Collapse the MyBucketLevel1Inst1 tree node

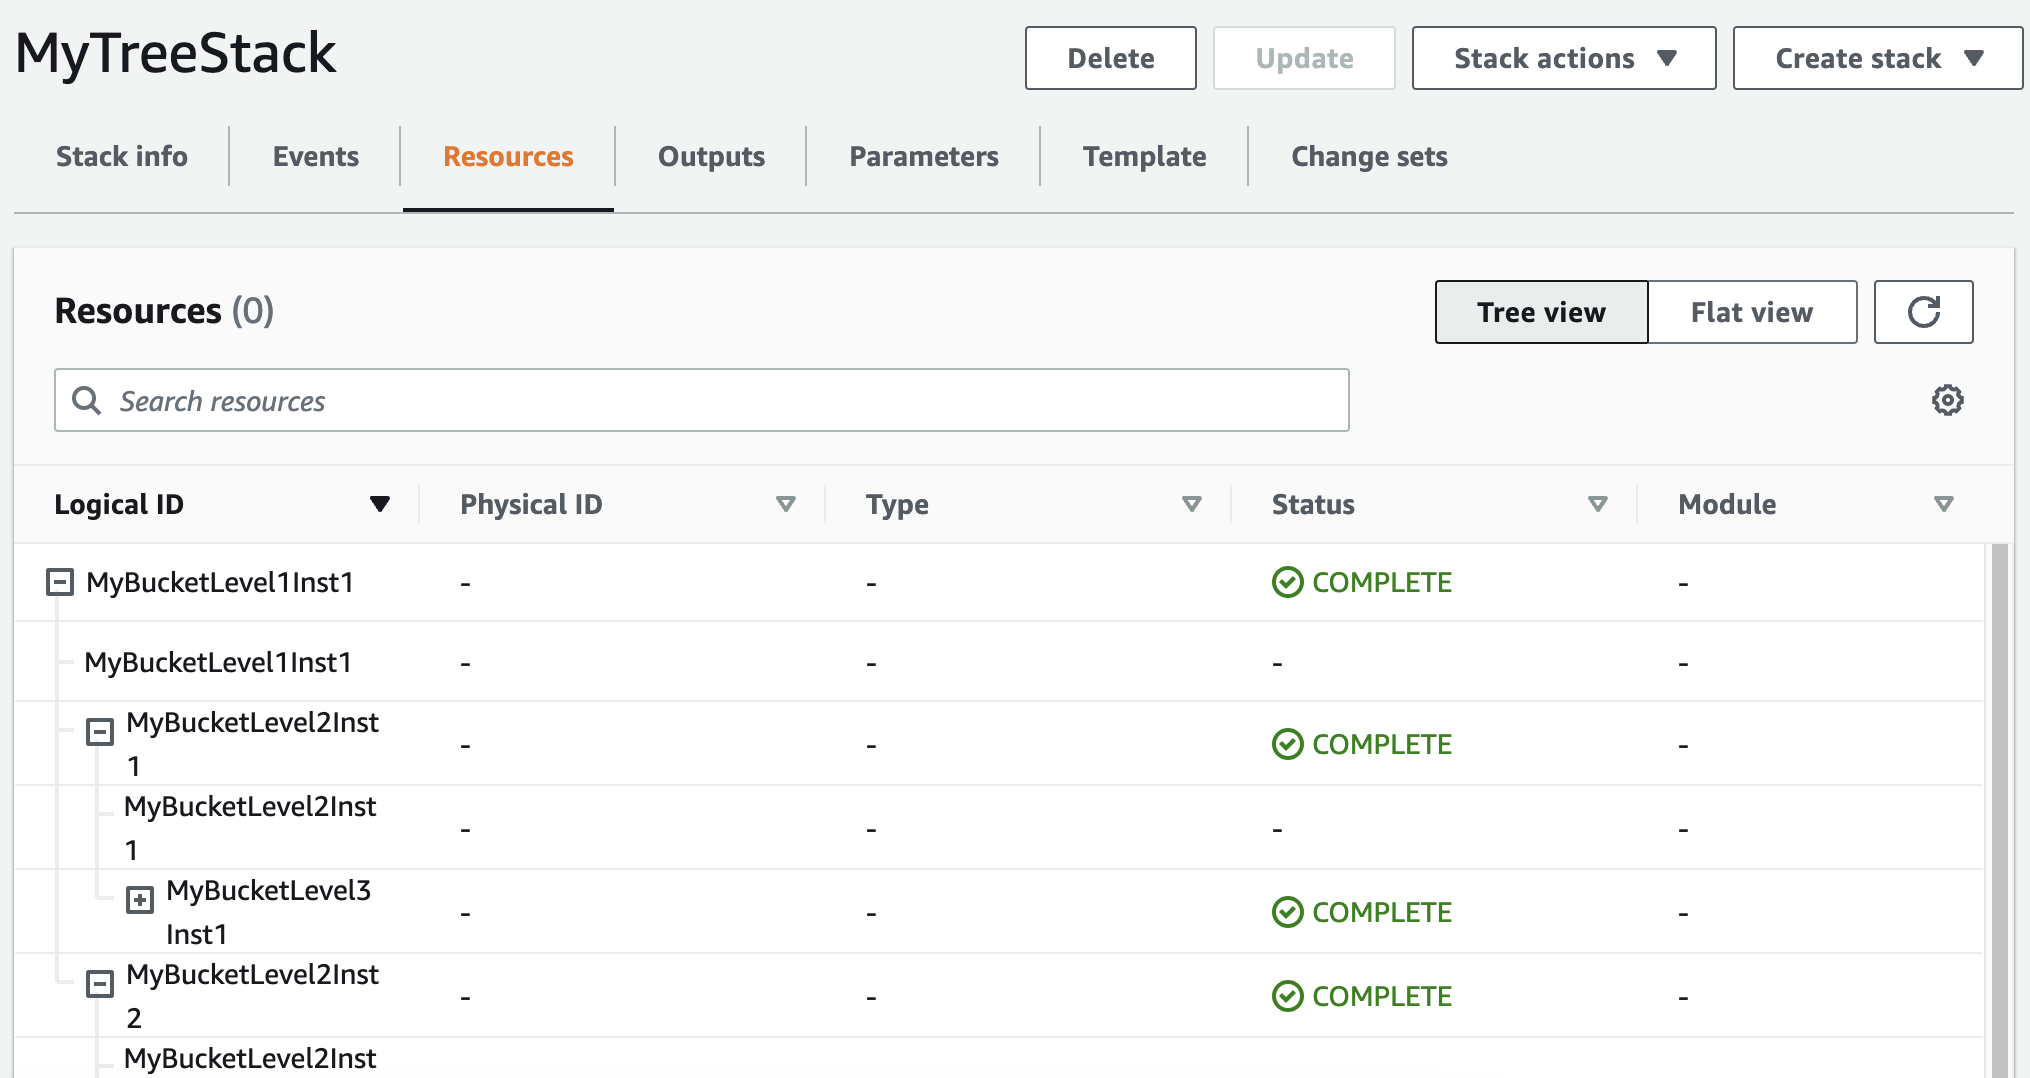[x=60, y=582]
